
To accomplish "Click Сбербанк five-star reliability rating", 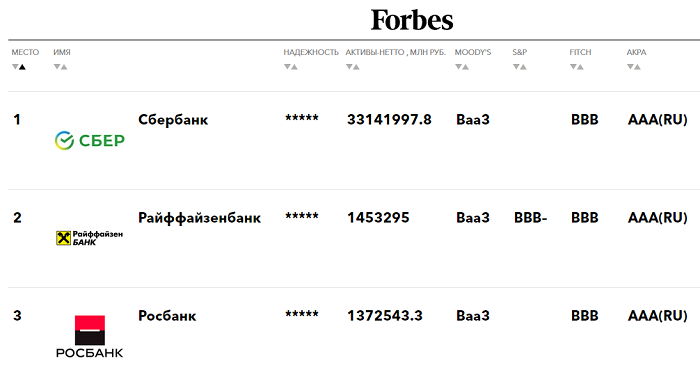I will 302,118.
